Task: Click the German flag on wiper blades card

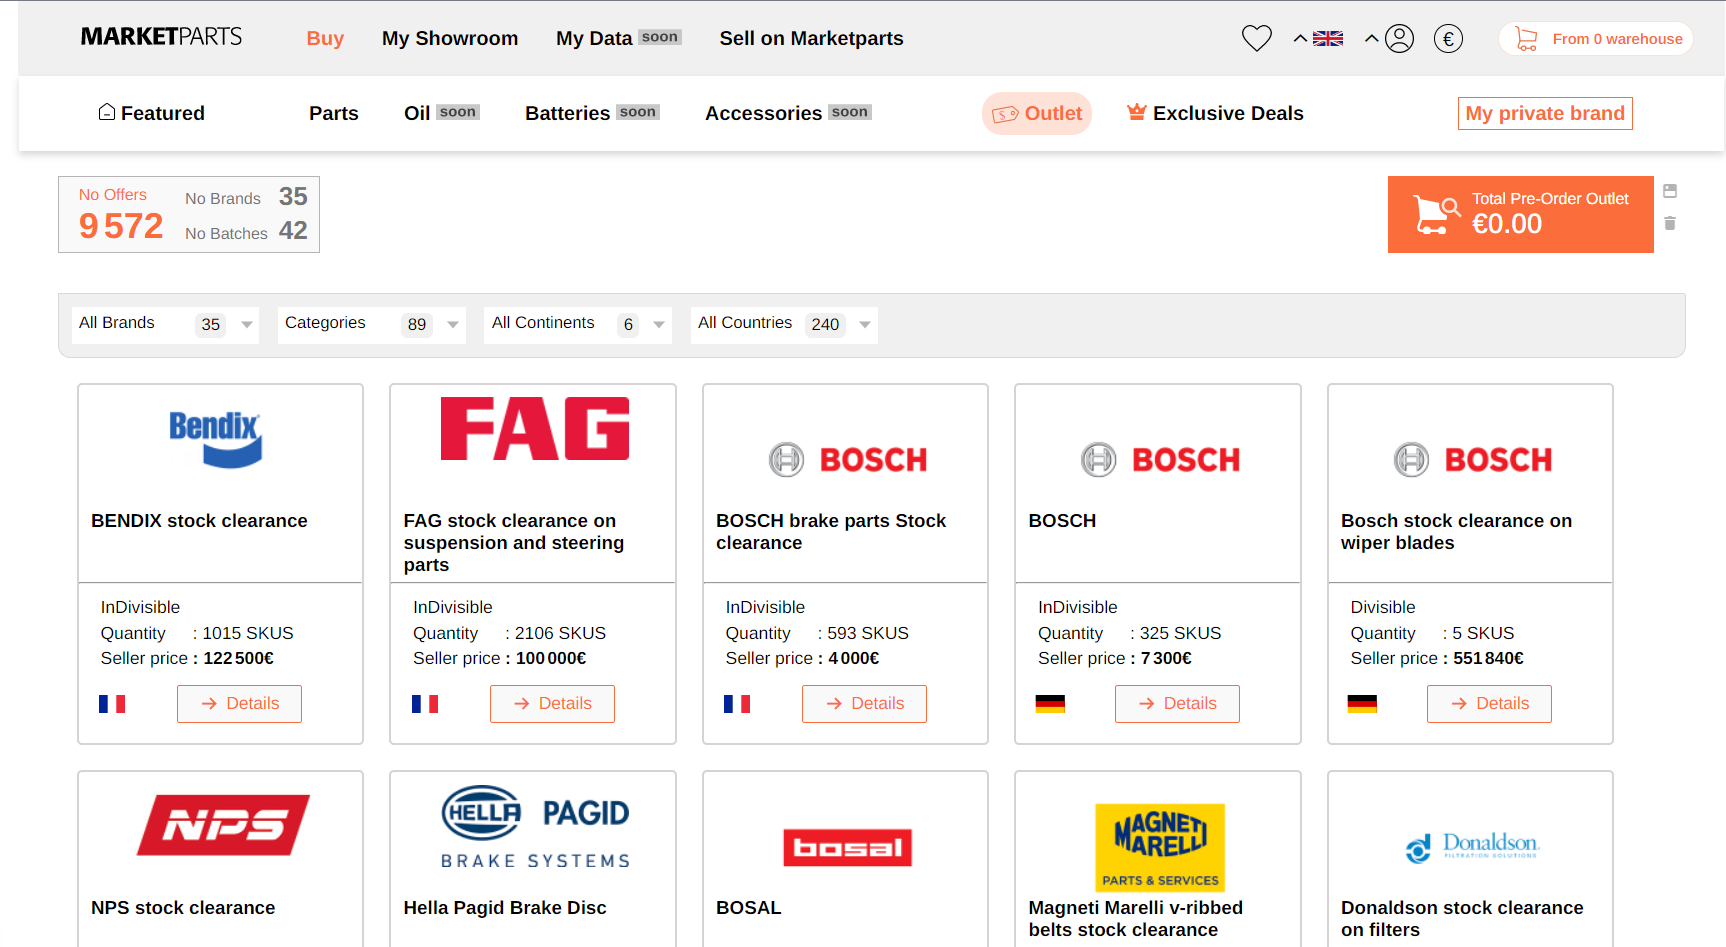Action: click(x=1362, y=704)
